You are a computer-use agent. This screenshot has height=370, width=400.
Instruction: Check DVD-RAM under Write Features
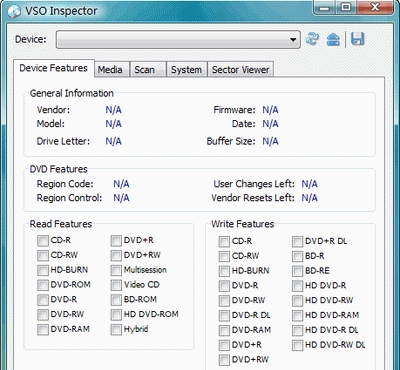(224, 330)
